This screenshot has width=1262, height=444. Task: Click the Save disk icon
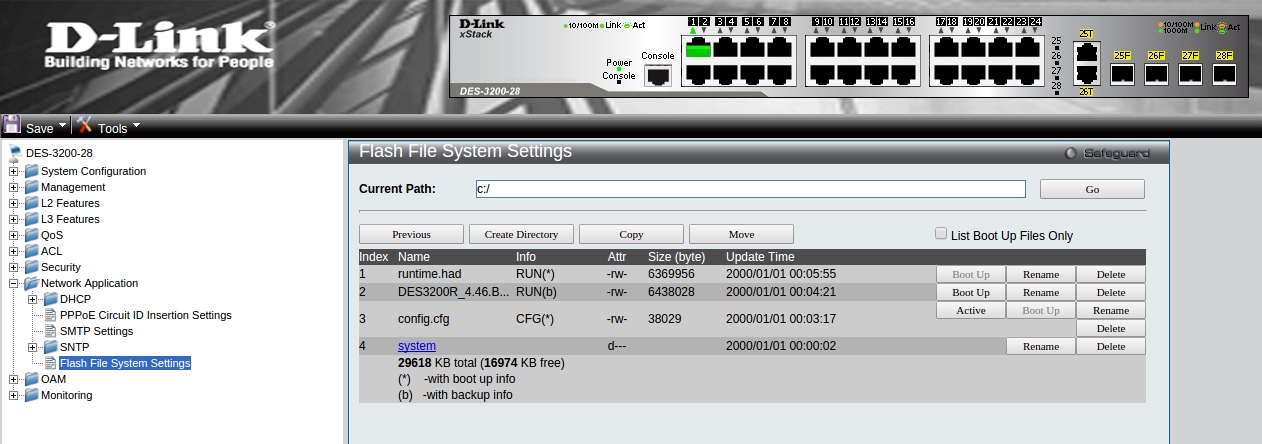click(x=12, y=126)
